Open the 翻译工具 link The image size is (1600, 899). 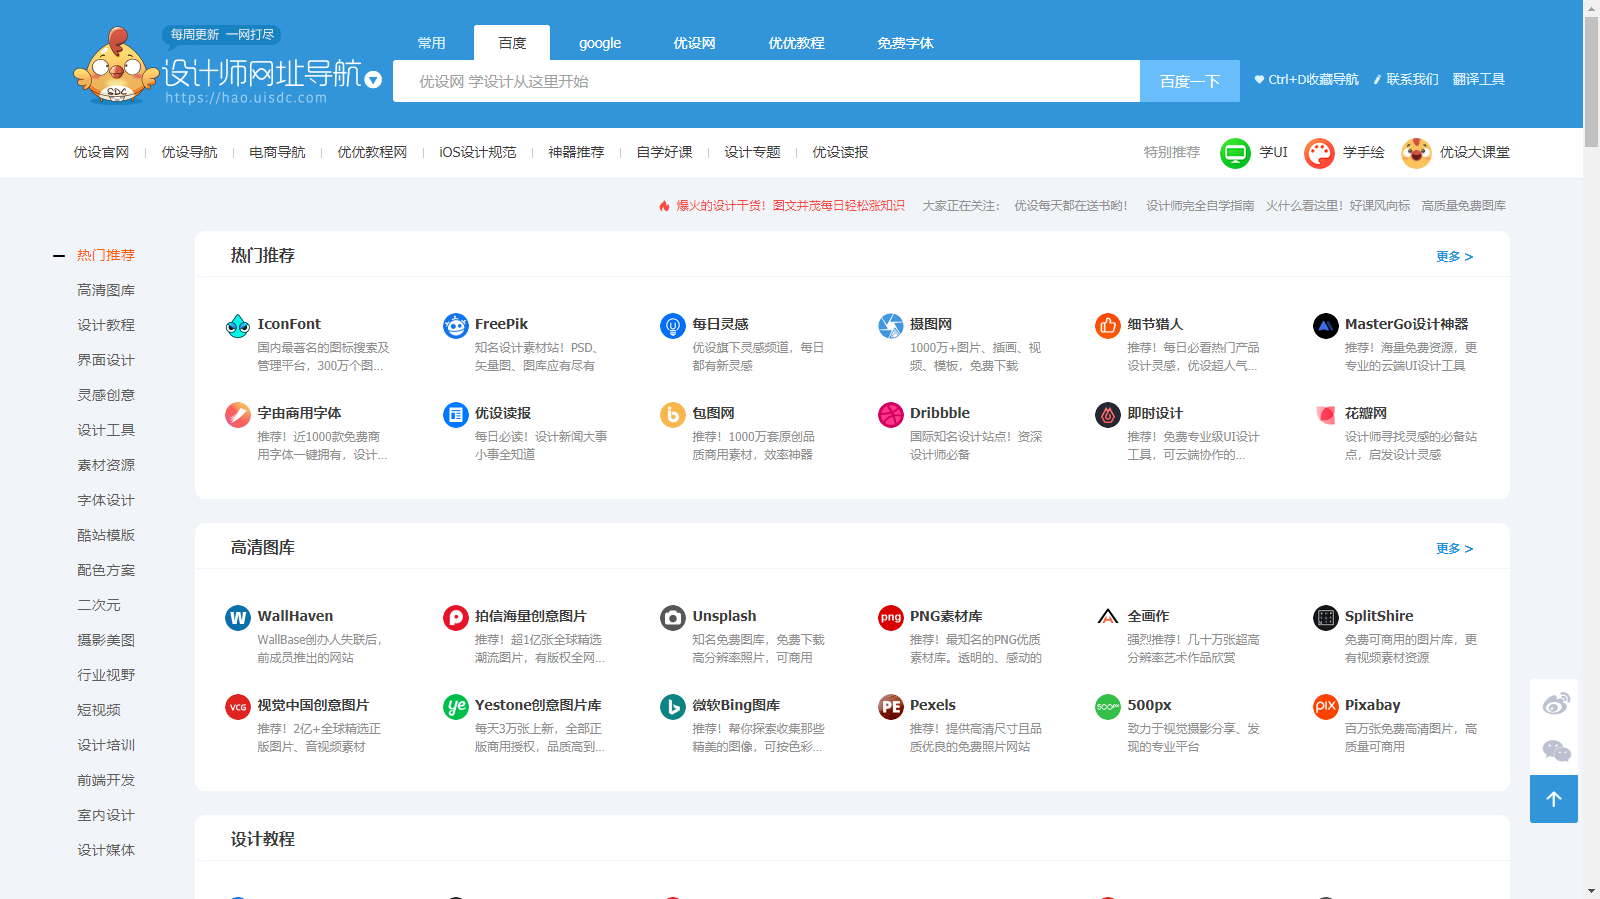(x=1479, y=79)
